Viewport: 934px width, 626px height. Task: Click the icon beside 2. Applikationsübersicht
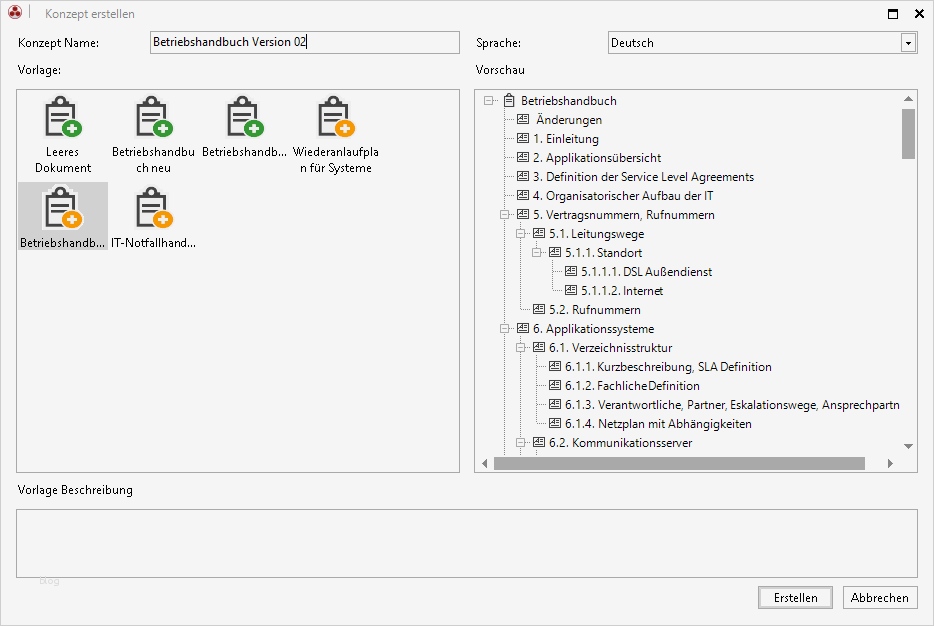click(x=523, y=158)
